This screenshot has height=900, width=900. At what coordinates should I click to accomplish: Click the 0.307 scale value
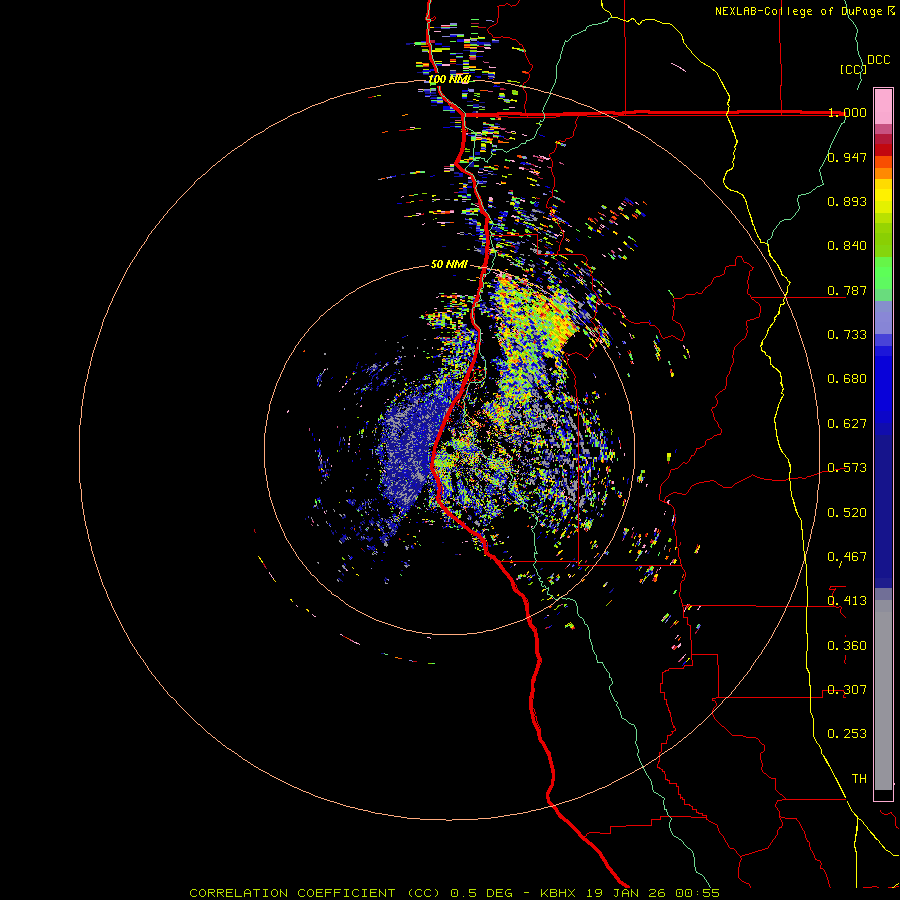coord(847,690)
